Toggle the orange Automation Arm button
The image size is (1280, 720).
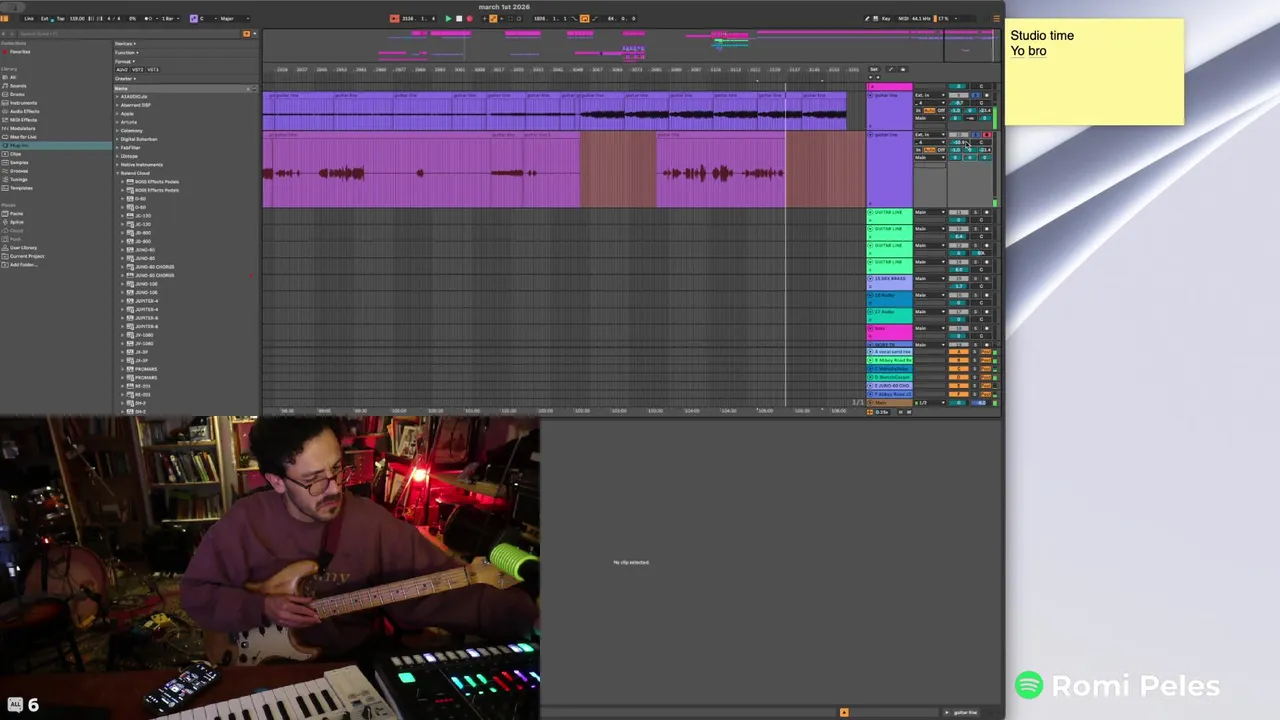coord(493,18)
